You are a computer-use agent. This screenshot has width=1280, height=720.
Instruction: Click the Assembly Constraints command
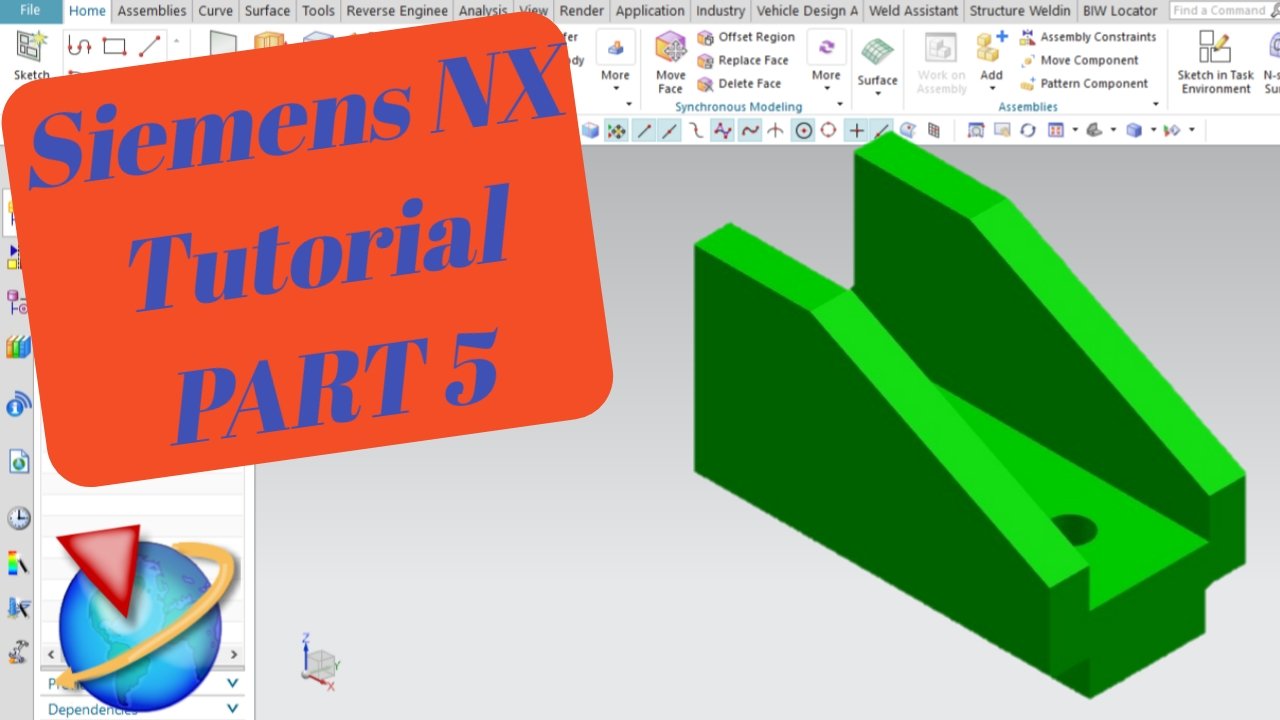(1087, 37)
